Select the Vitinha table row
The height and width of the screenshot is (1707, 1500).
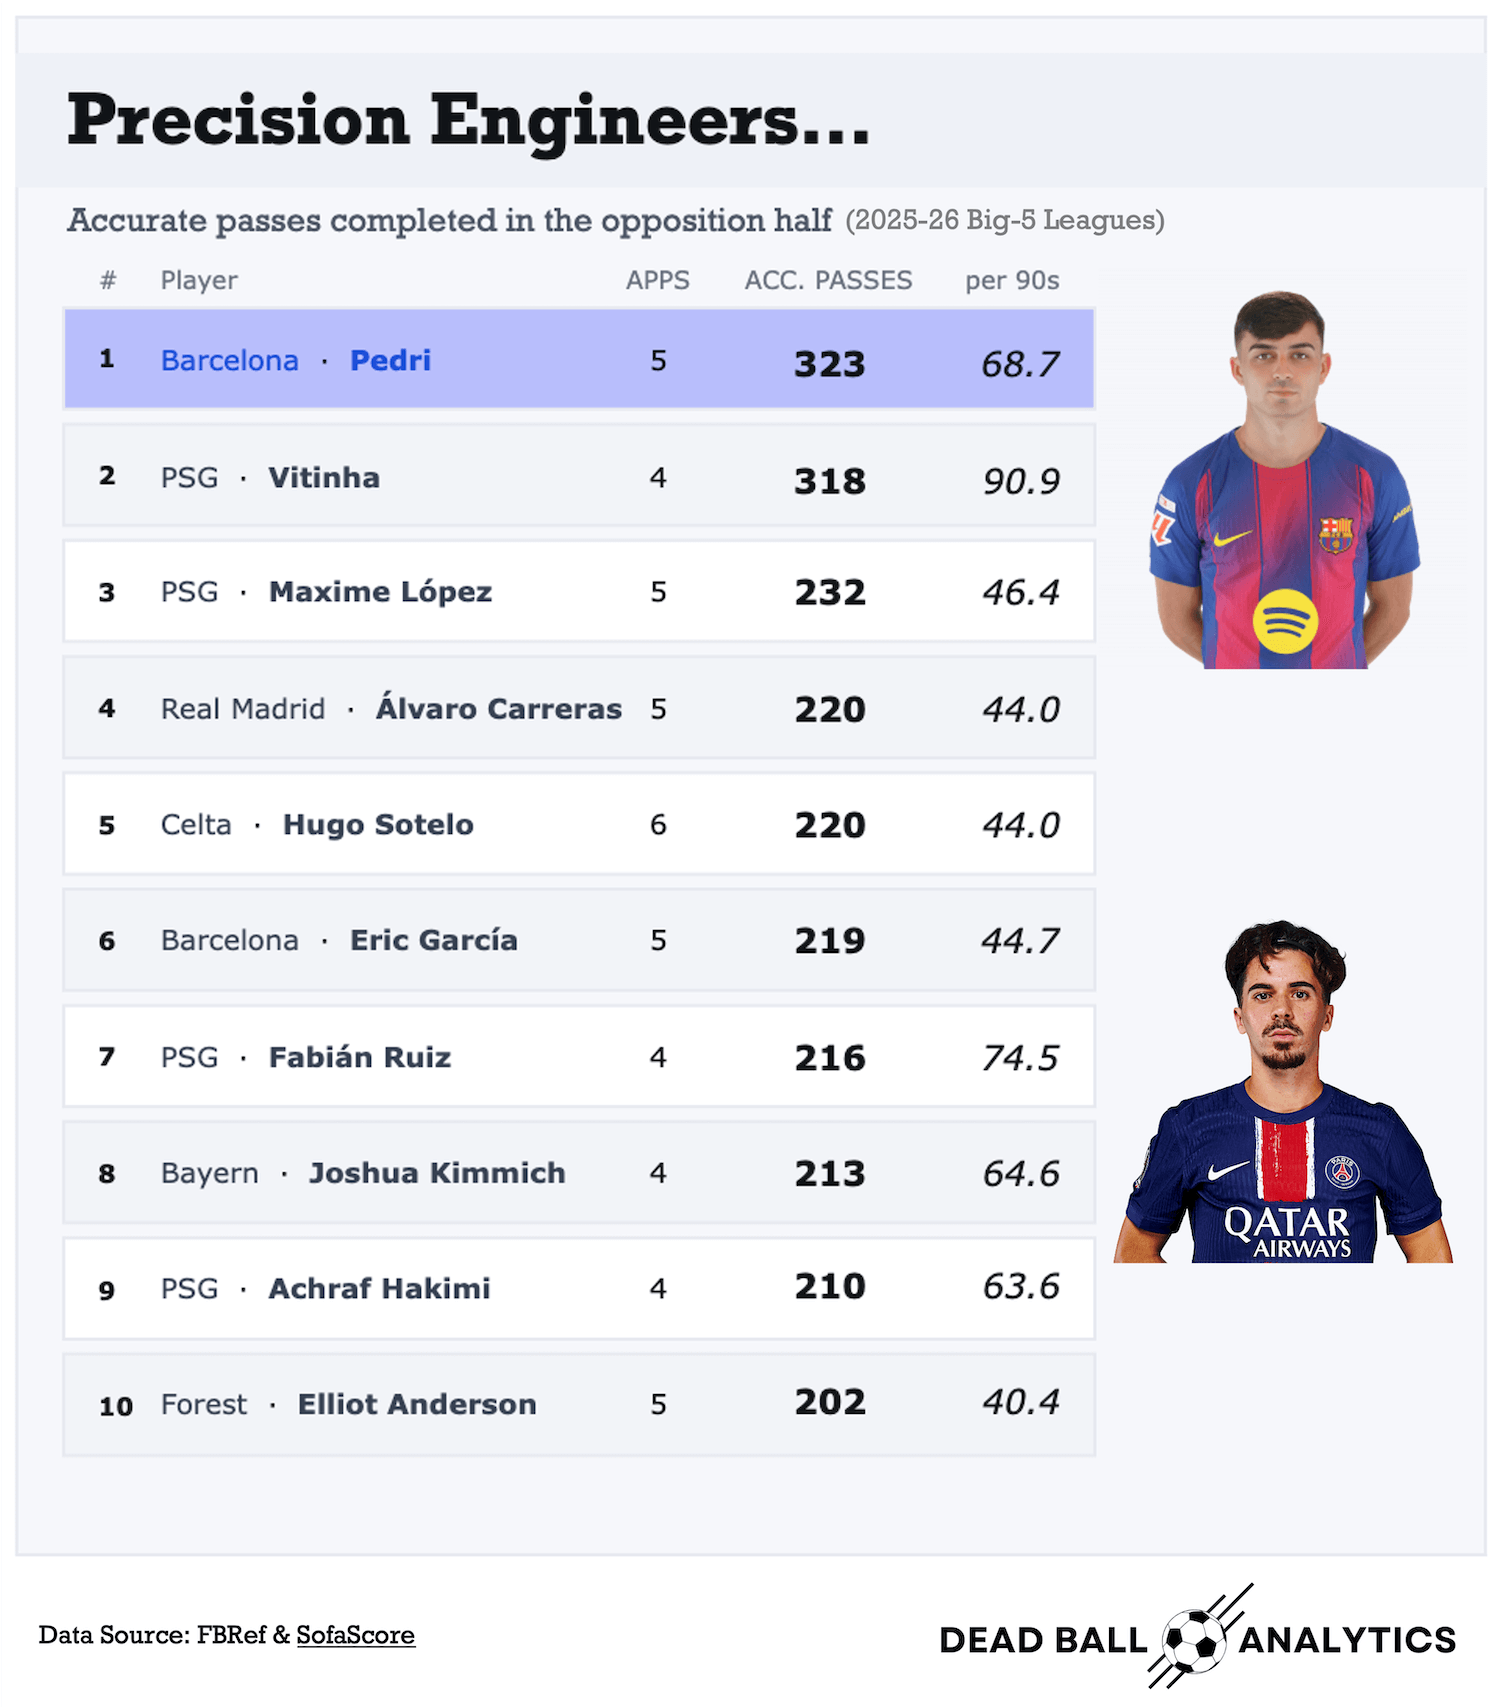579,475
